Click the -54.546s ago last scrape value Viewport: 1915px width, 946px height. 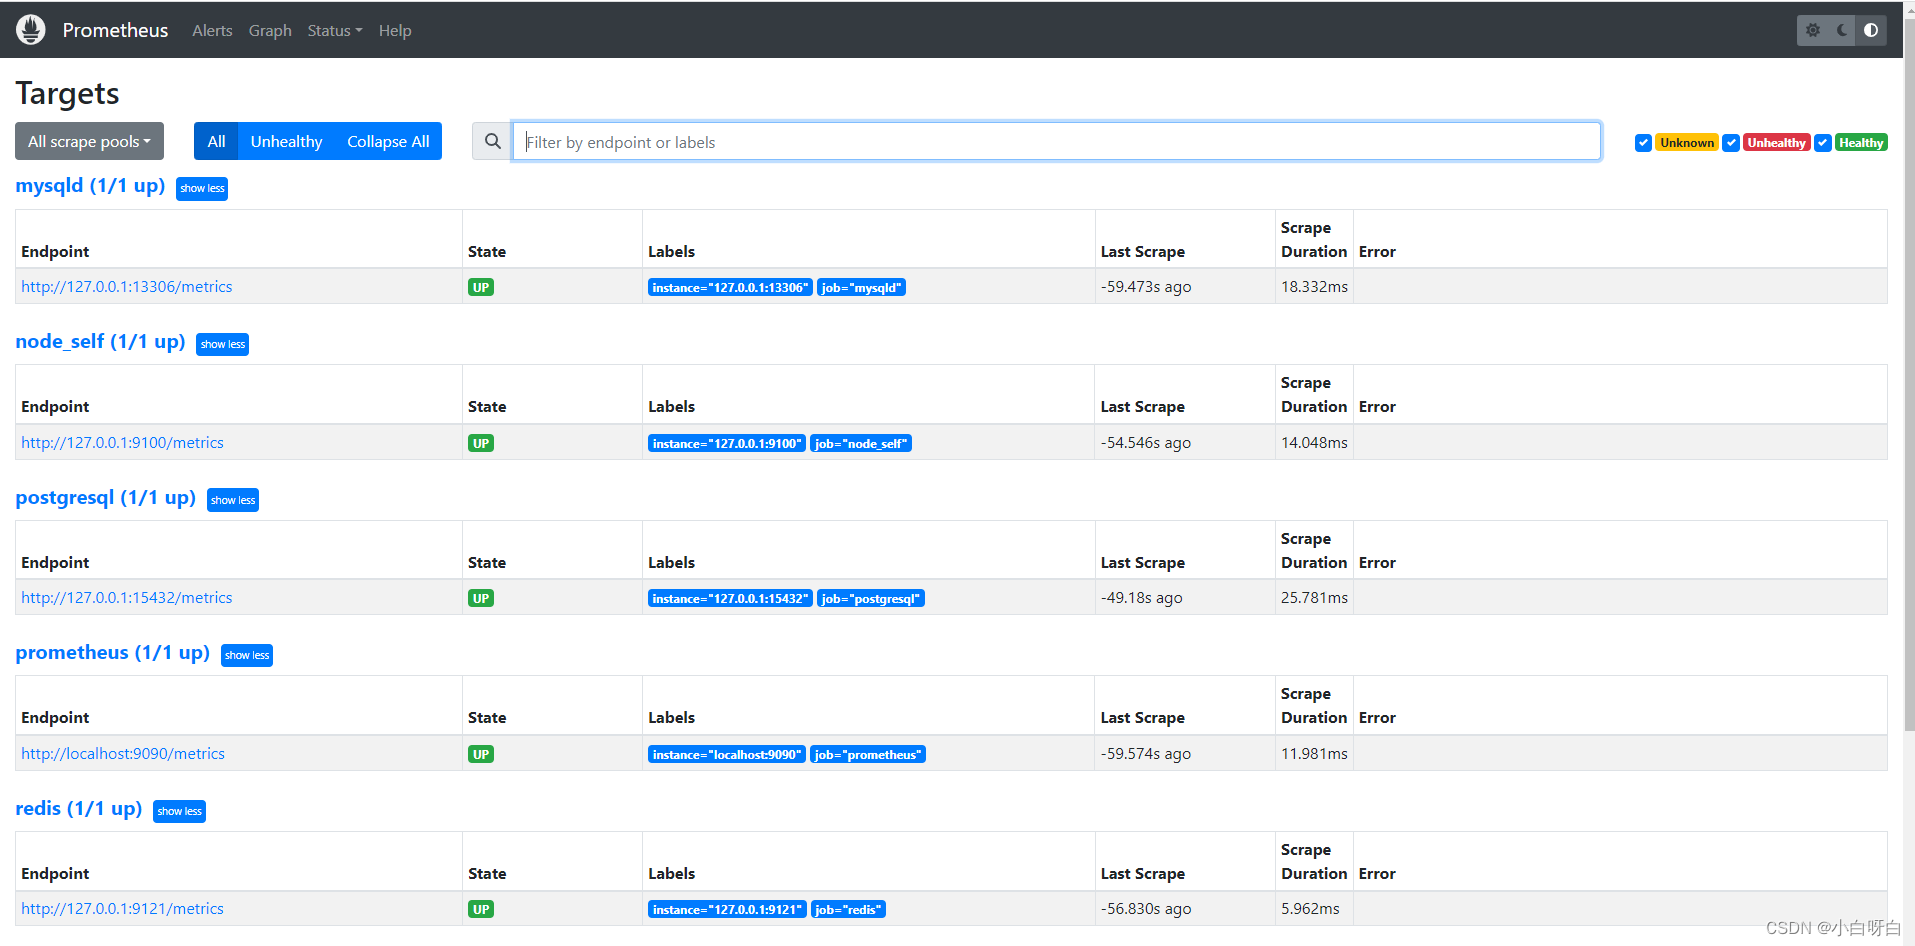[1146, 443]
